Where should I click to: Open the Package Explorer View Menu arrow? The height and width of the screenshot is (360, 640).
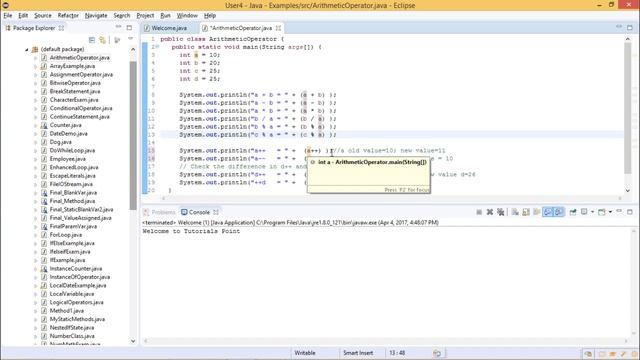pyautogui.click(x=131, y=39)
